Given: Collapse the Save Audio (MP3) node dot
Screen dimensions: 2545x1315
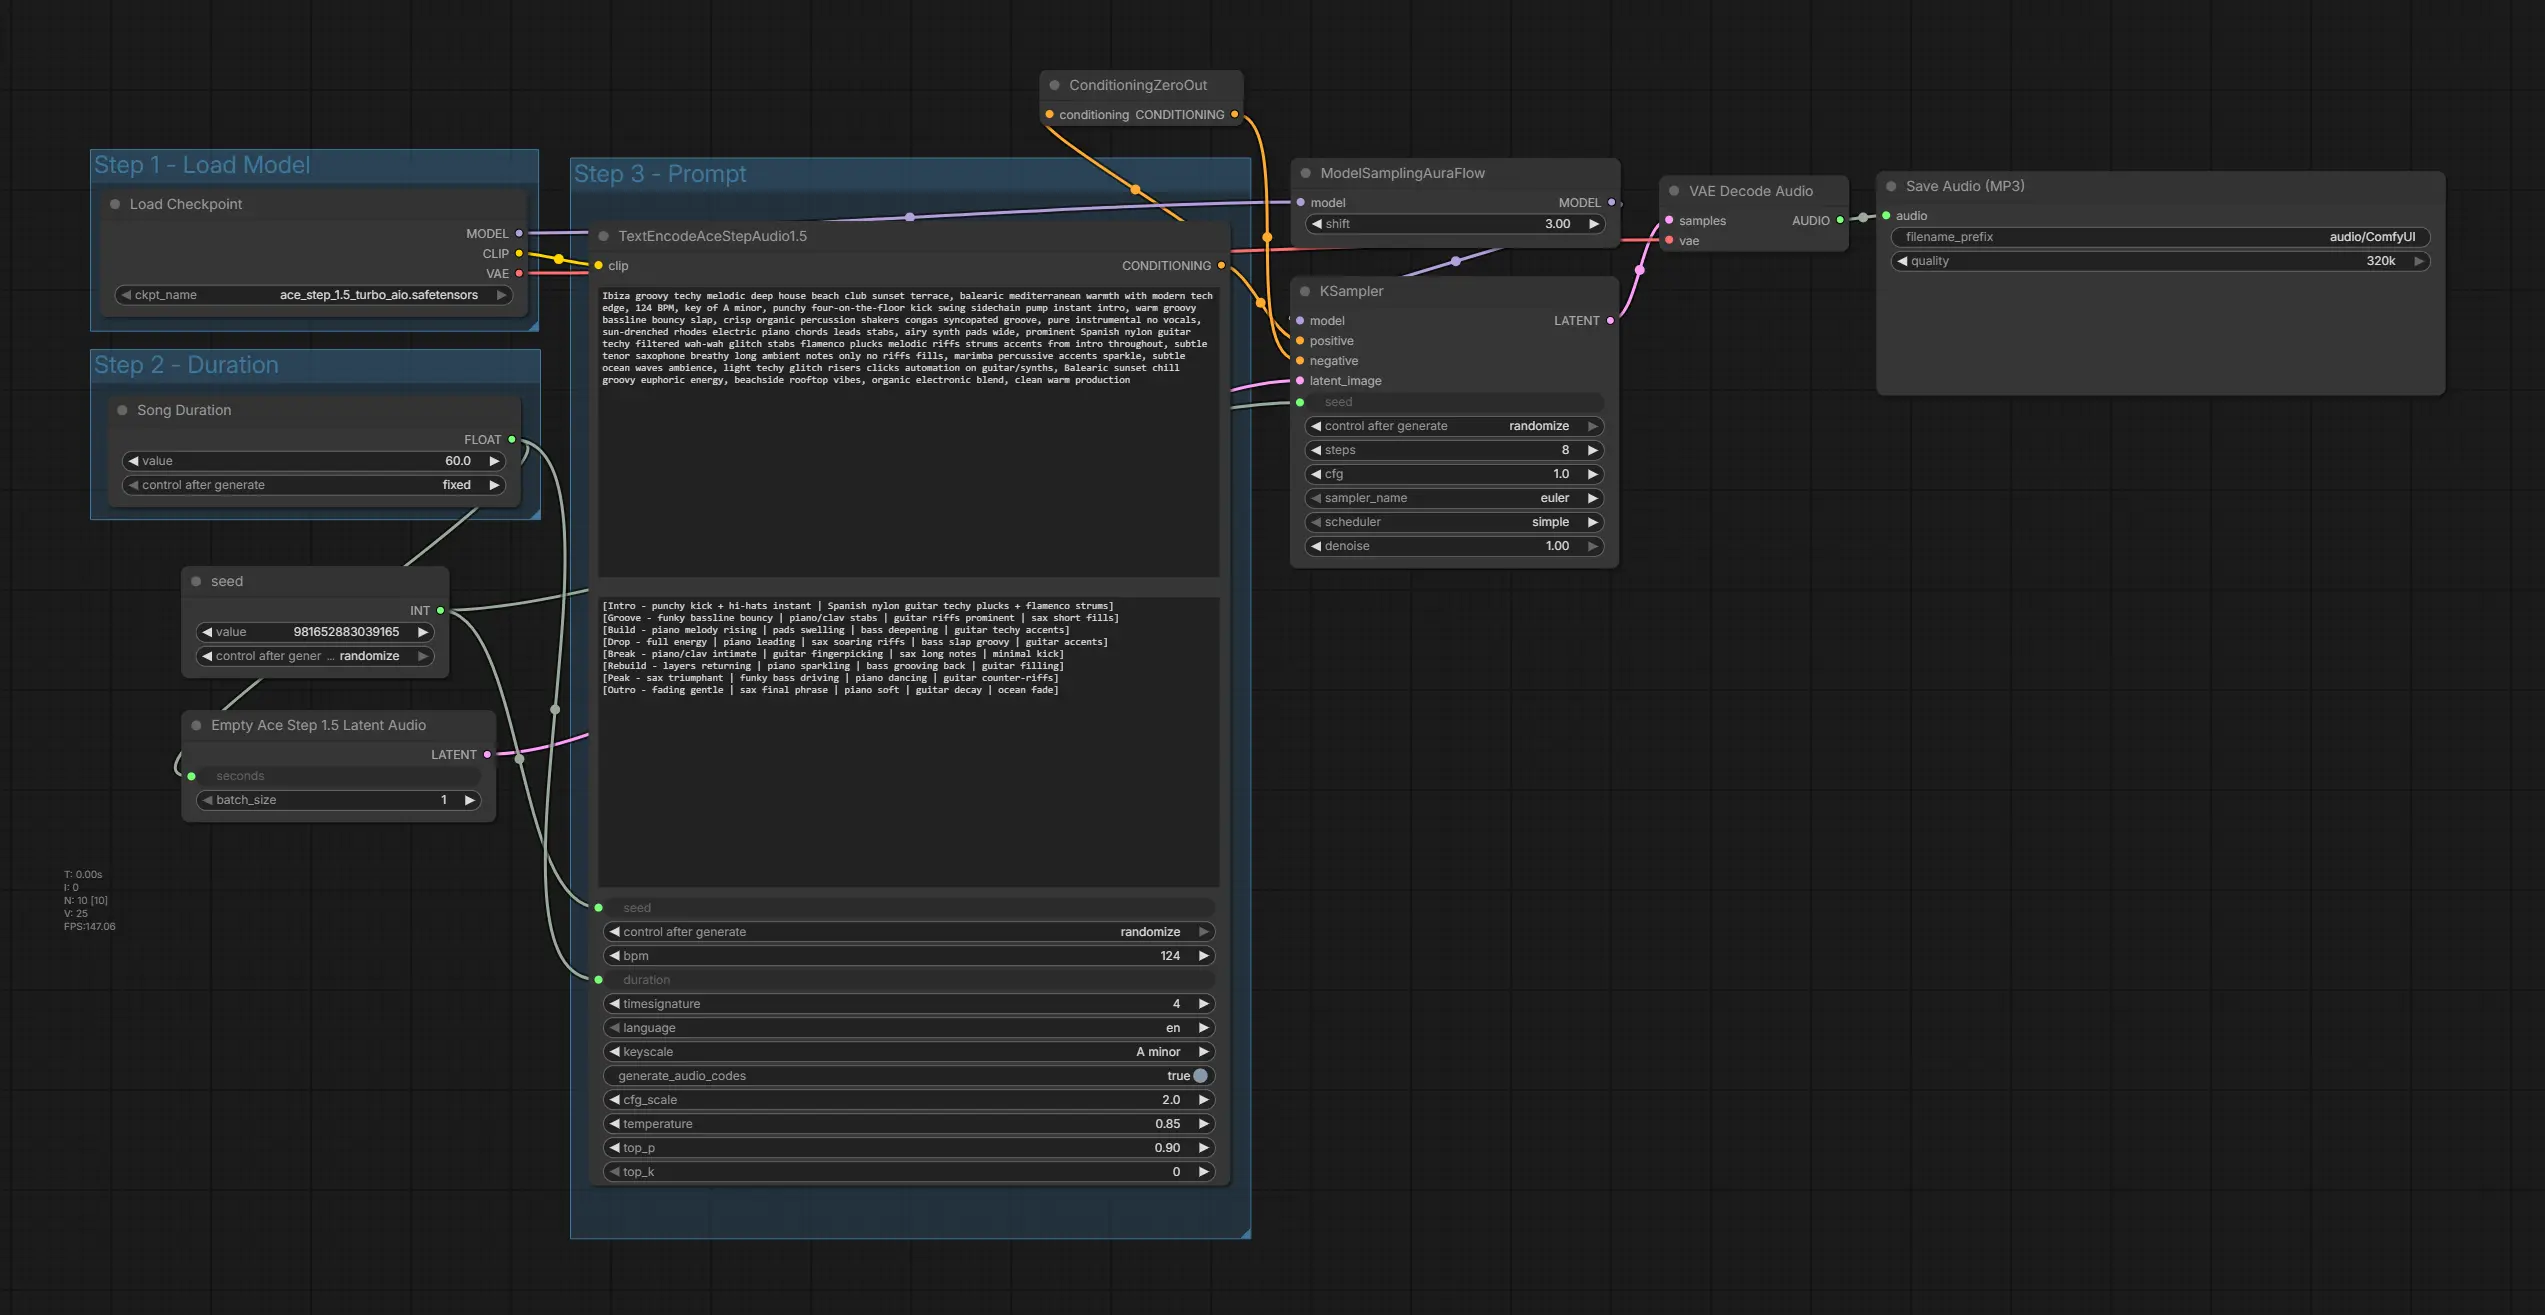Looking at the screenshot, I should (x=1891, y=186).
